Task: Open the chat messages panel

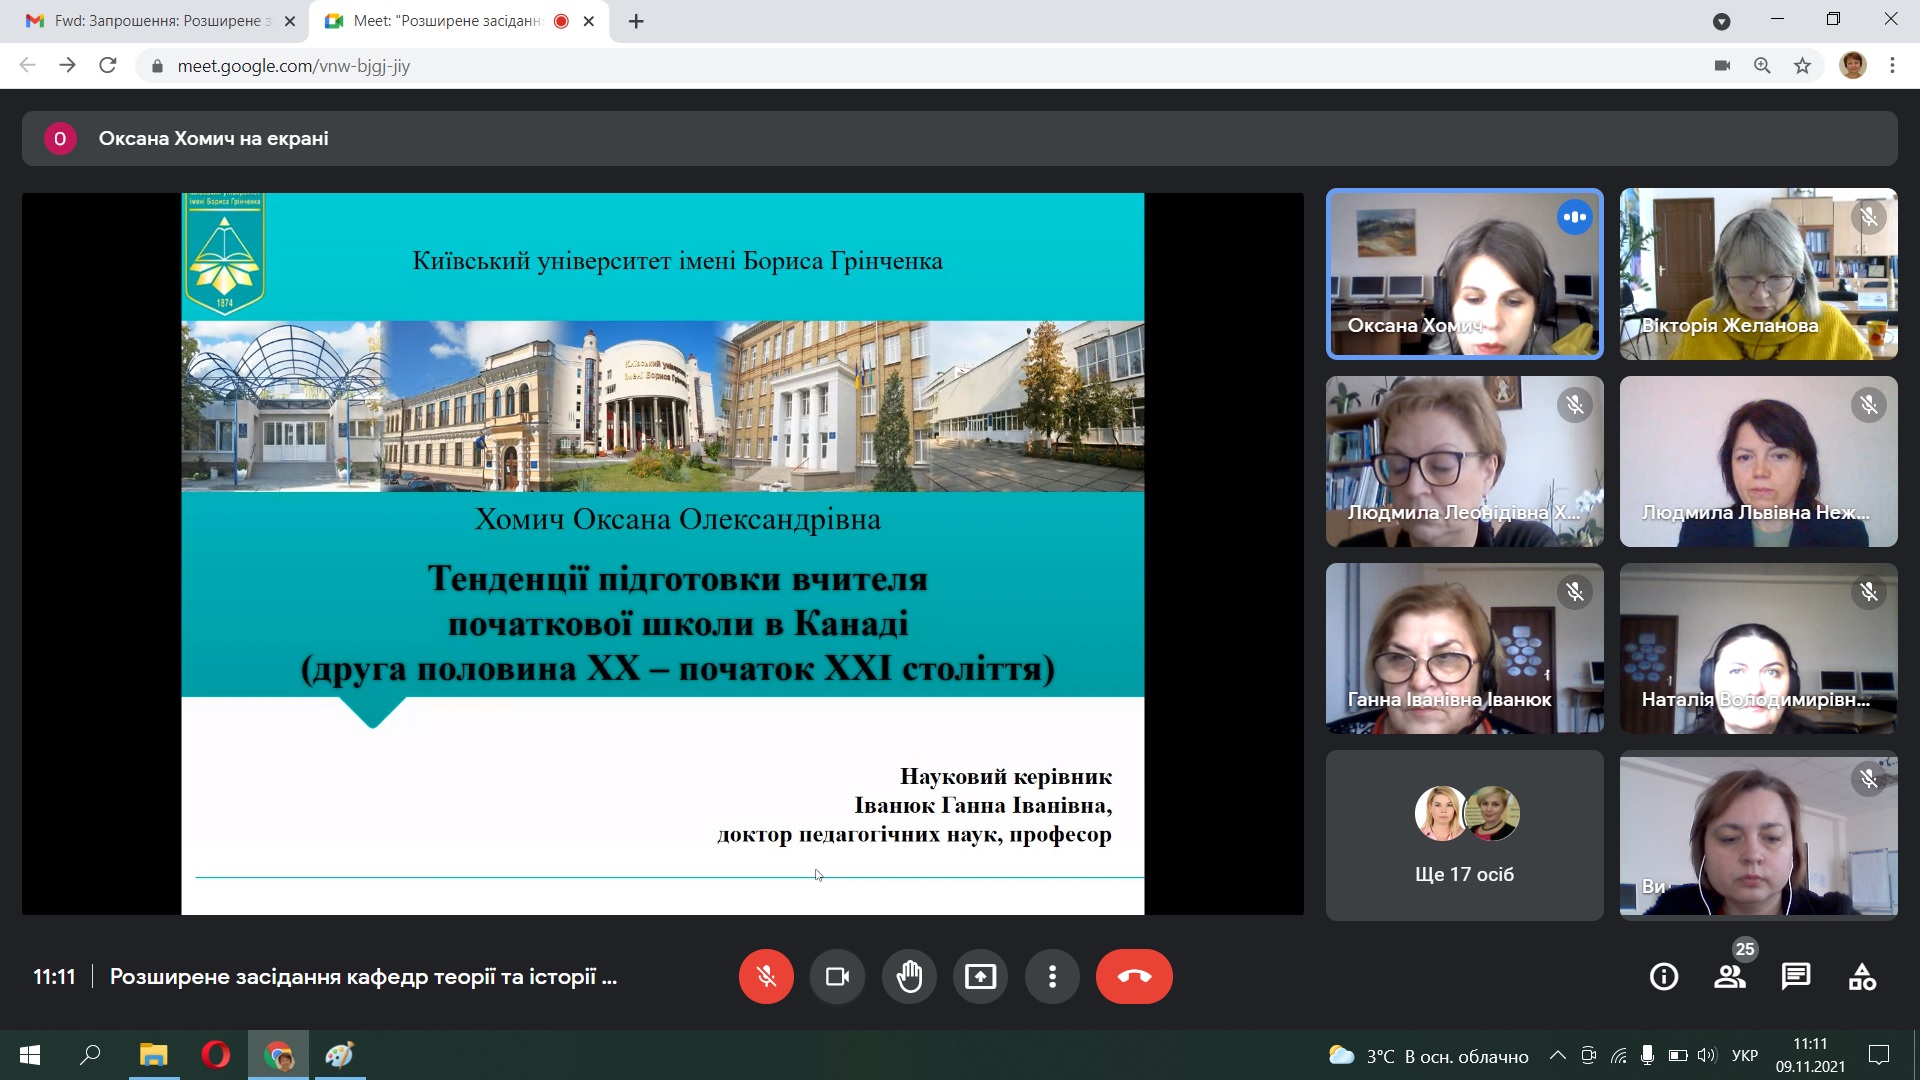Action: click(x=1796, y=976)
